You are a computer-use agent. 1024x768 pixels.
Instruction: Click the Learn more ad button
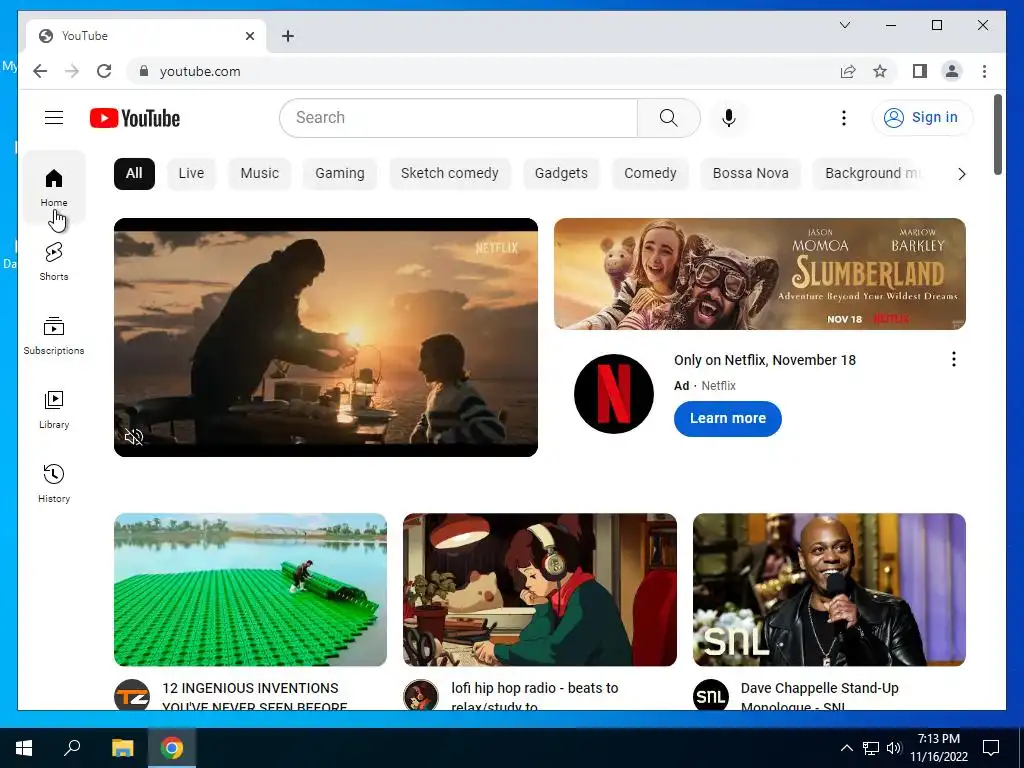[728, 419]
